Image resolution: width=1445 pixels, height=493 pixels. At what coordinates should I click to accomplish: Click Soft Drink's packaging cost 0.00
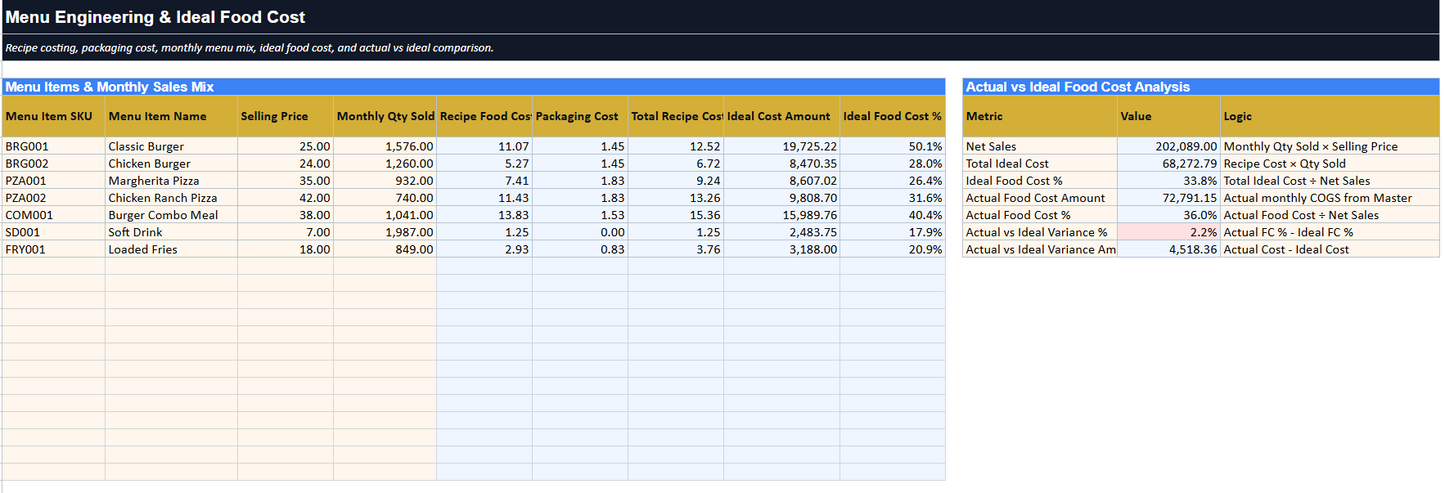580,231
